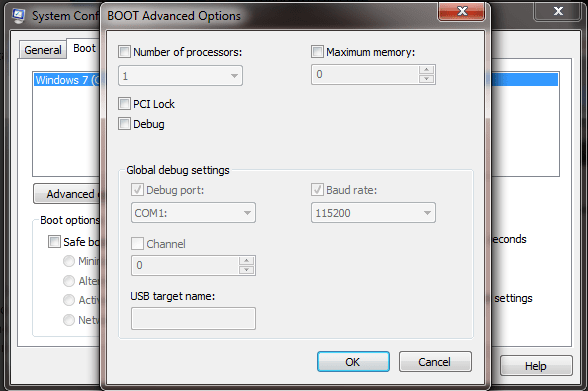Screen dimensions: 588x391
Task: Click the Cancel button
Action: pyautogui.click(x=435, y=362)
